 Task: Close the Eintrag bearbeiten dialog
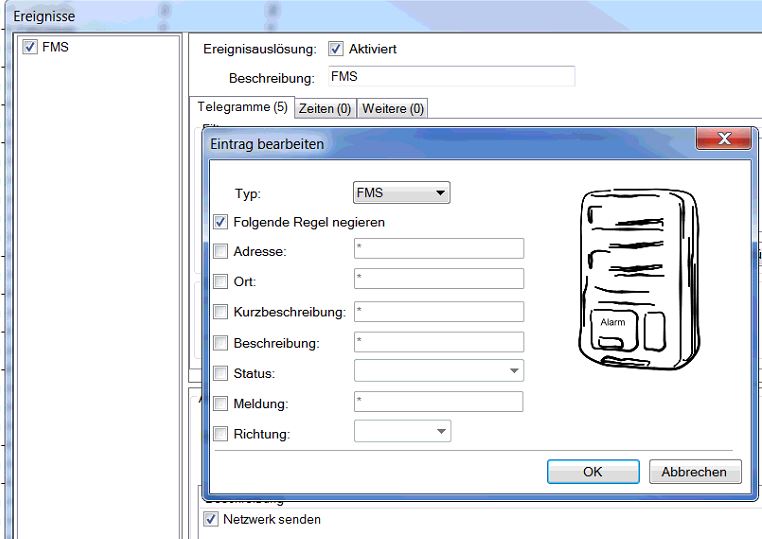pyautogui.click(x=722, y=139)
